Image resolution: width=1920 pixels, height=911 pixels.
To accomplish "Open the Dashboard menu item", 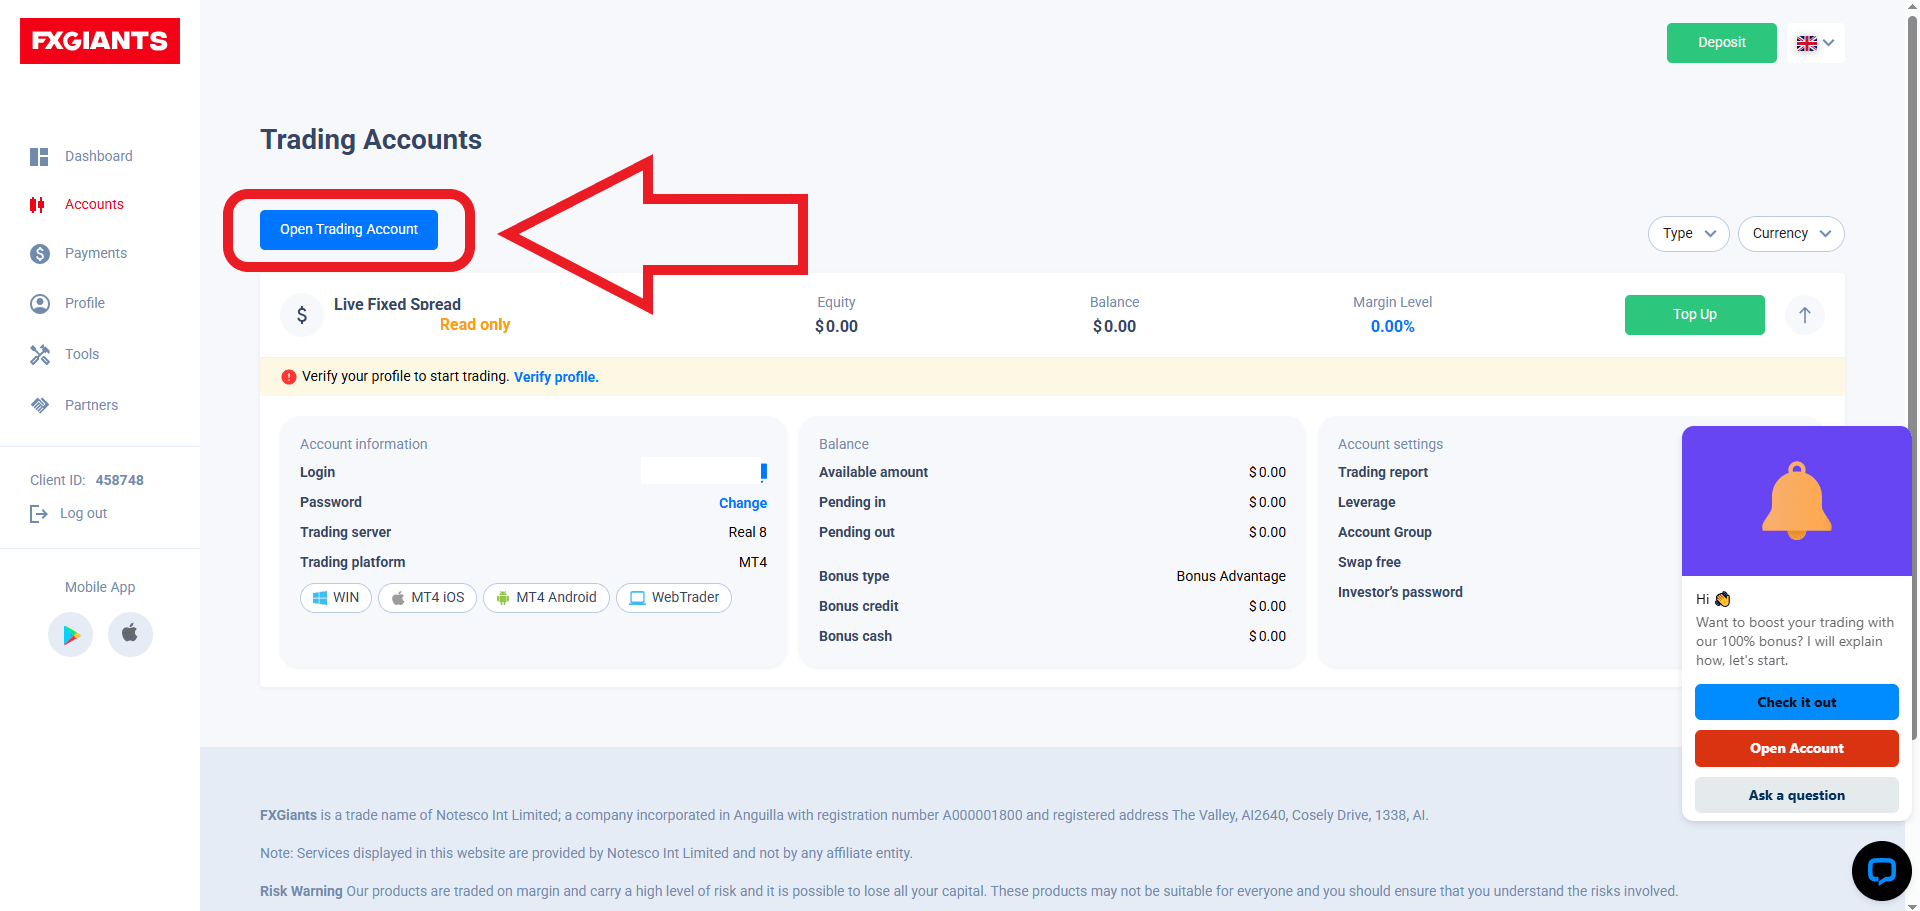I will pyautogui.click(x=98, y=156).
